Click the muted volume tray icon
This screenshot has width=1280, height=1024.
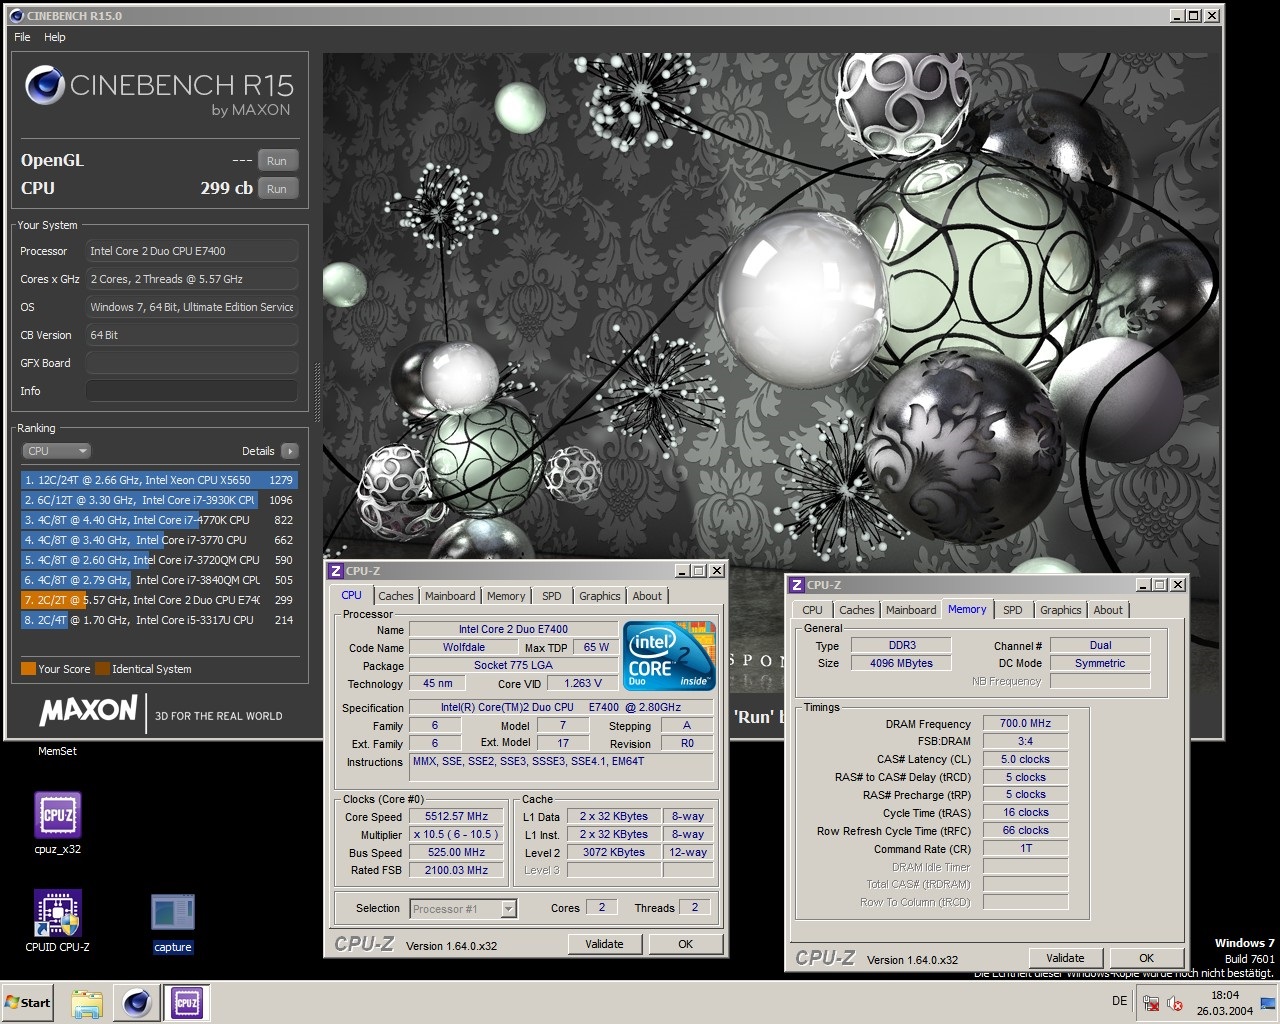click(x=1175, y=1003)
